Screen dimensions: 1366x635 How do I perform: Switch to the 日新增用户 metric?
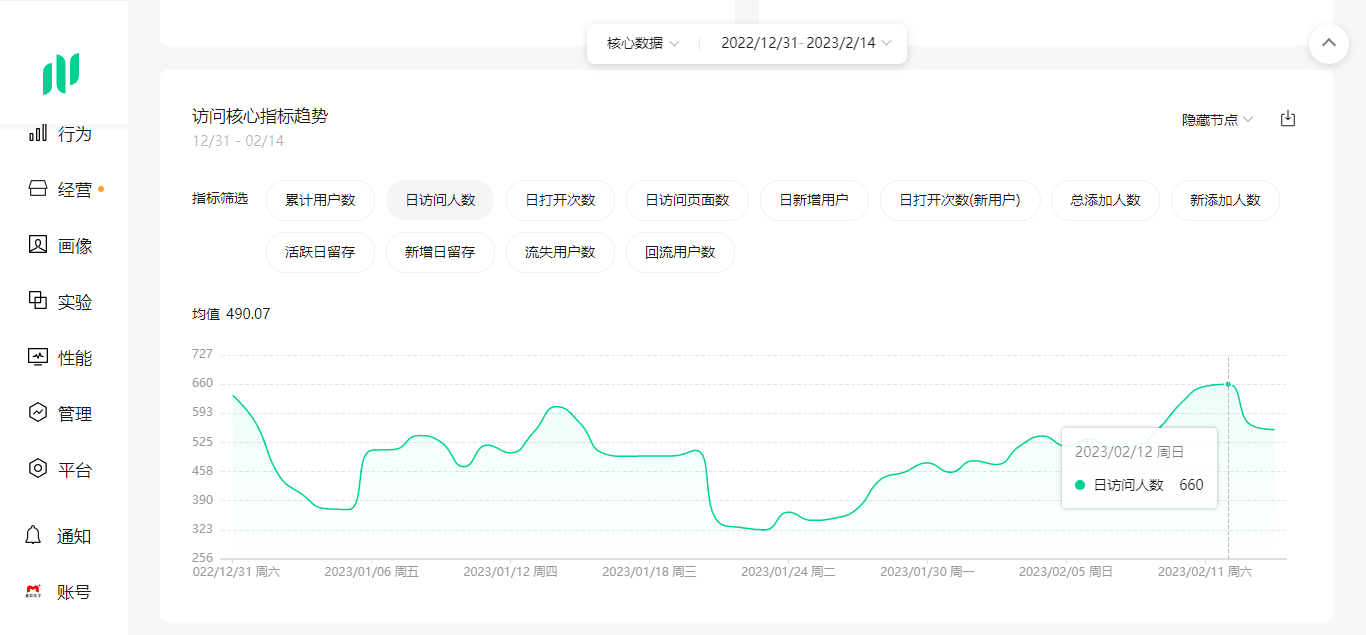click(x=814, y=200)
